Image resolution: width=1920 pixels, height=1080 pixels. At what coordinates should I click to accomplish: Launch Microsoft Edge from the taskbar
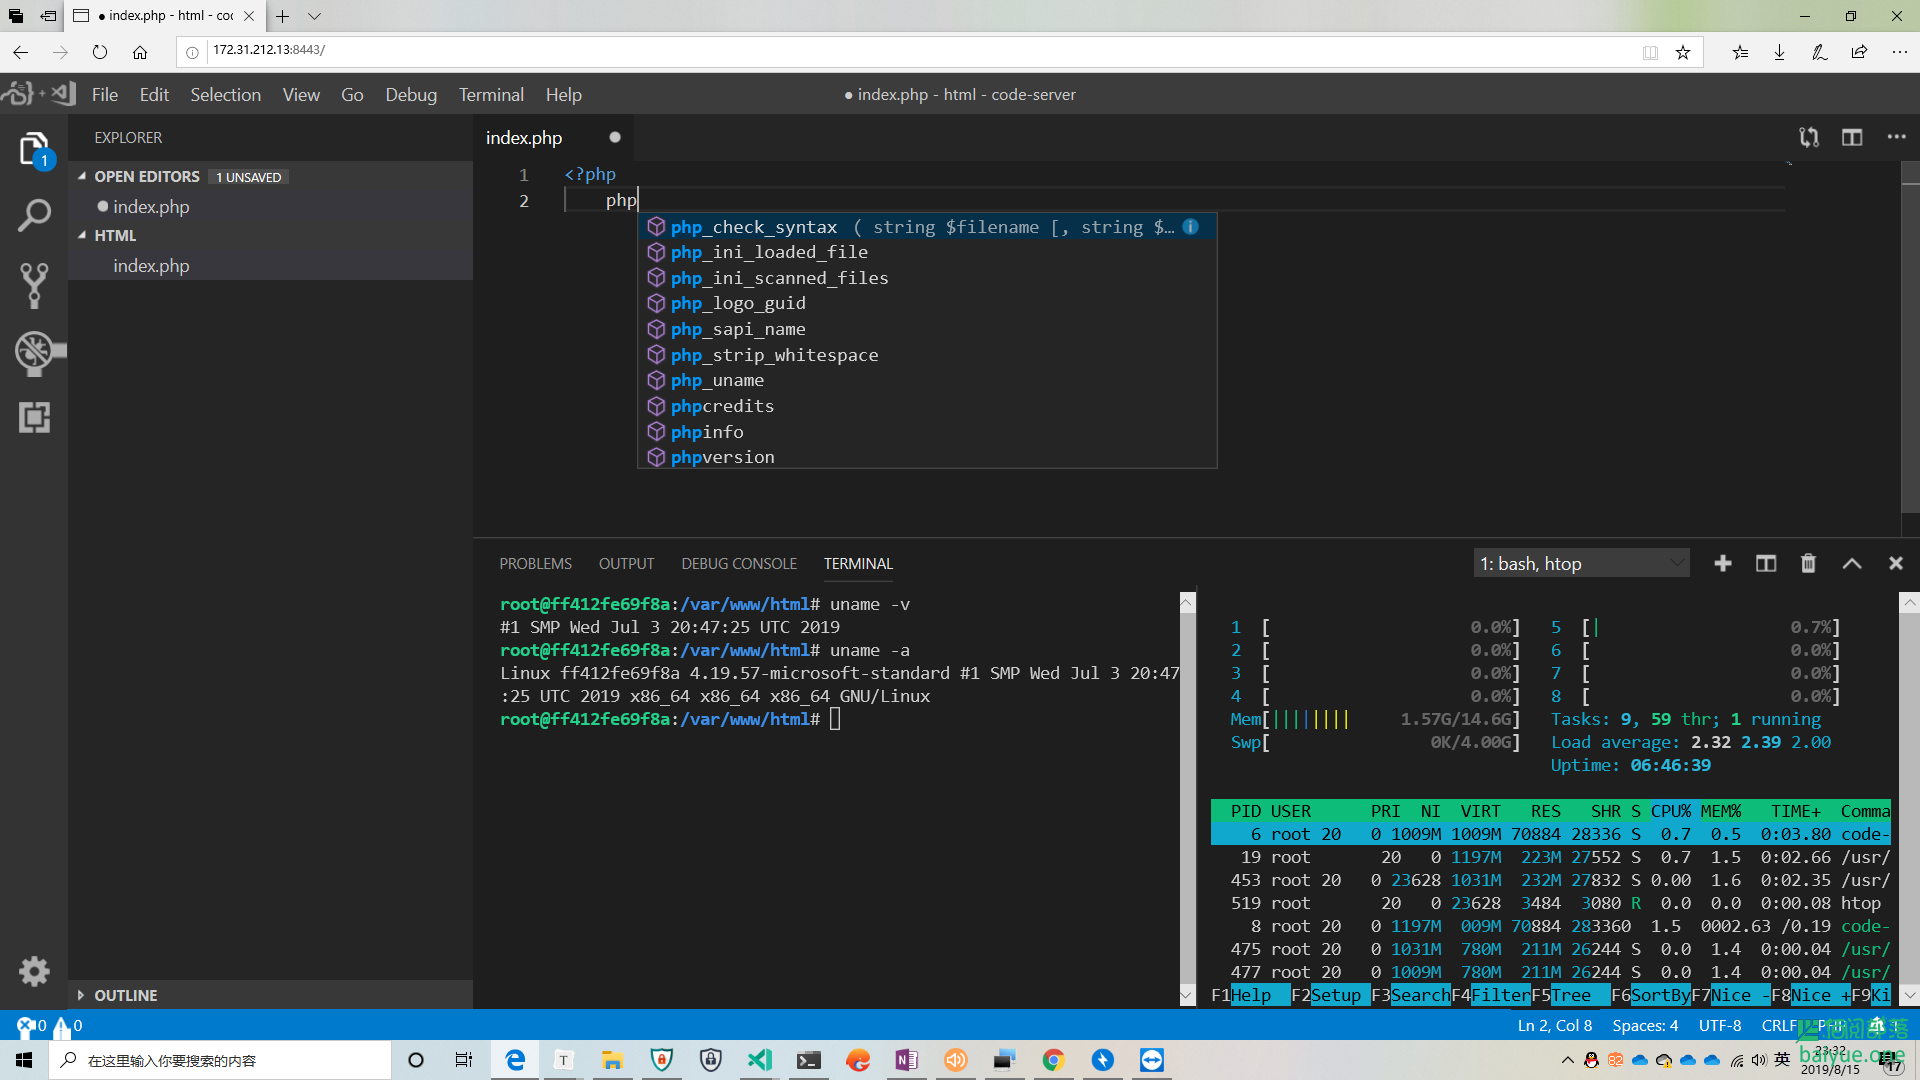[514, 1059]
